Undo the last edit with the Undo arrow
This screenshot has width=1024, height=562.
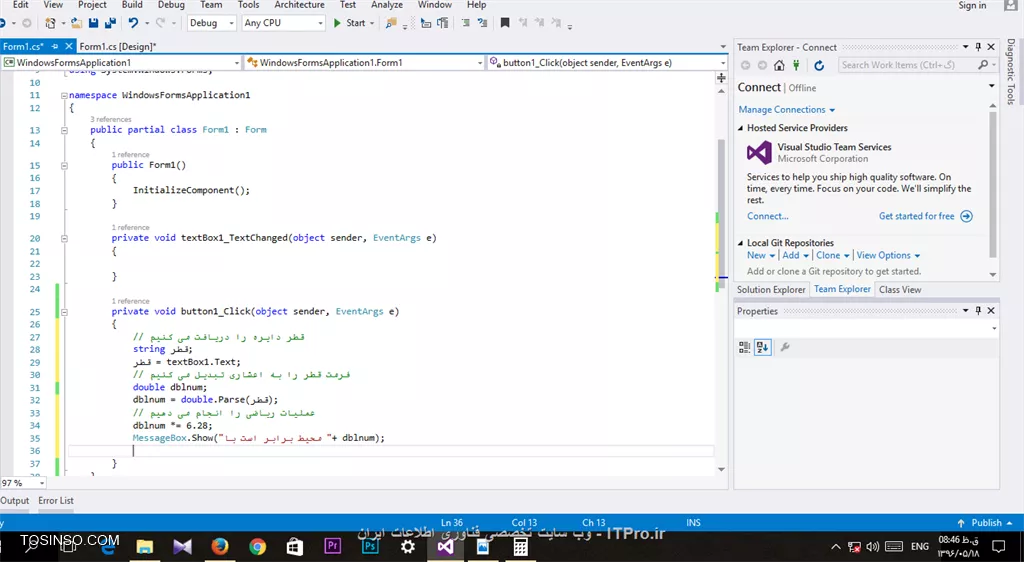pyautogui.click(x=133, y=23)
